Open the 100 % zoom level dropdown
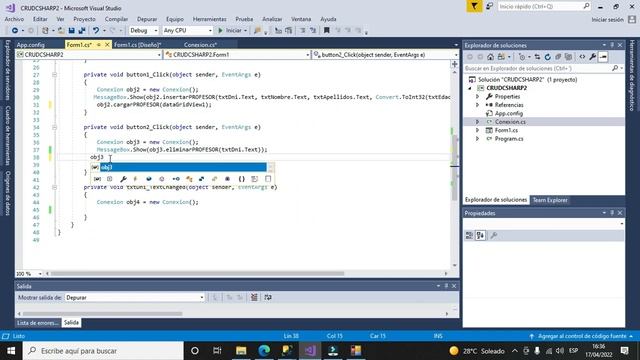Image resolution: width=640 pixels, height=360 pixels. (29, 273)
